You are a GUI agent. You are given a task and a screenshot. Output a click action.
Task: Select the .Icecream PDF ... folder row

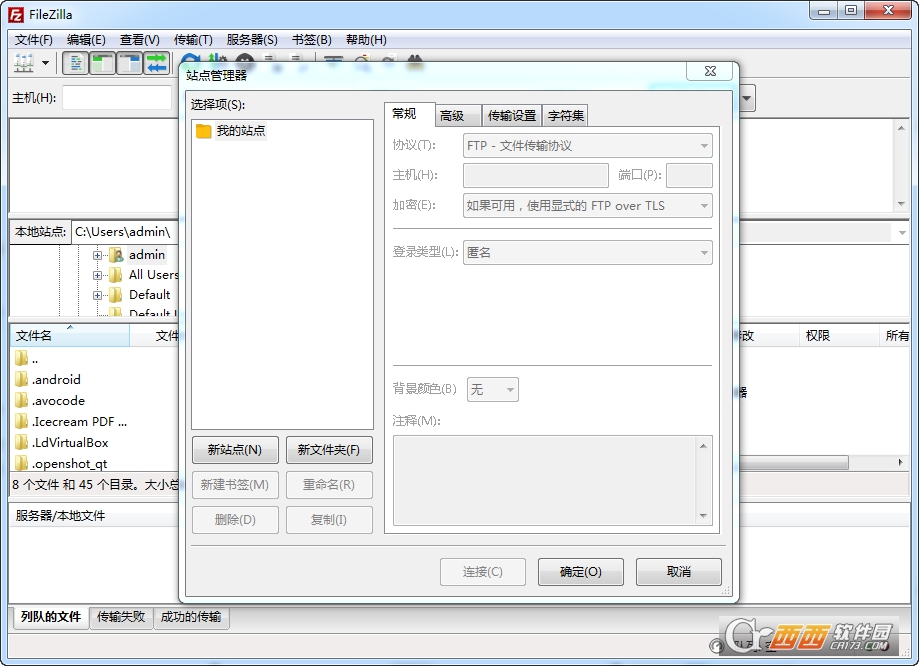[72, 422]
